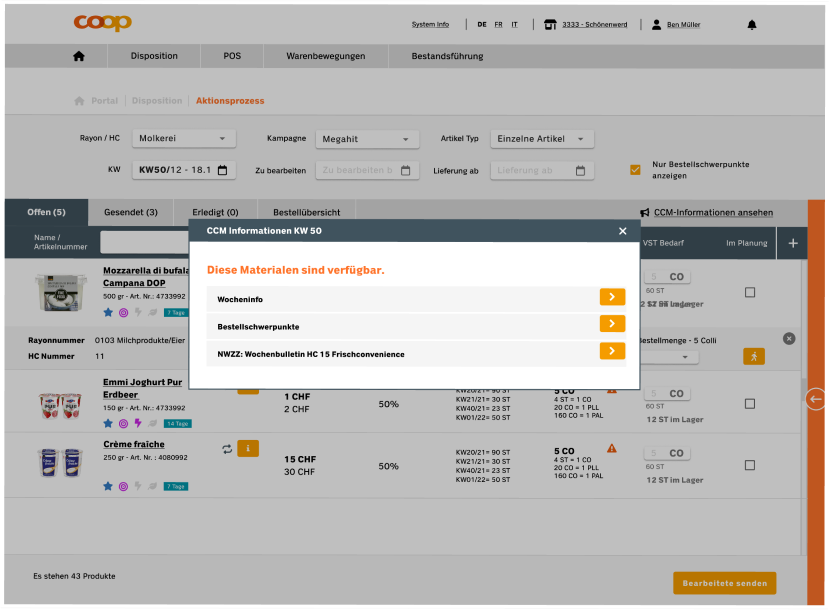Screen dimensions: 829x610
Task: Click the Crème fraîche swap arrows icon
Action: point(227,449)
